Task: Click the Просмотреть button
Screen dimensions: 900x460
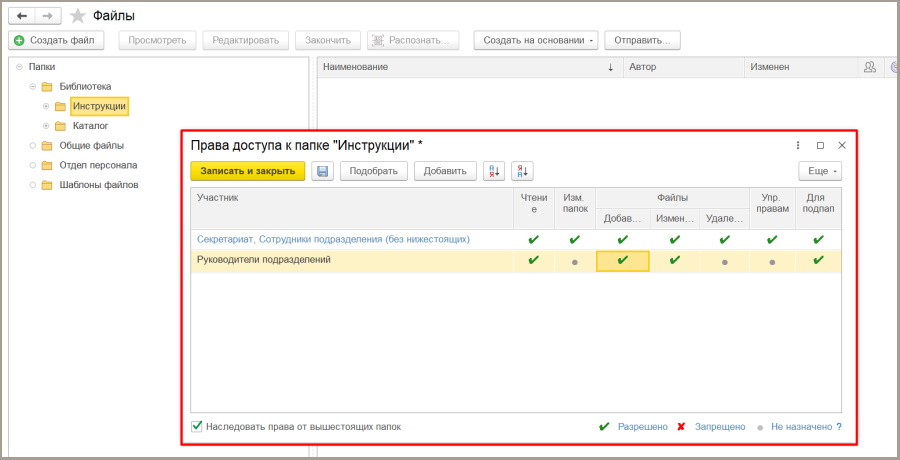Action: click(157, 40)
